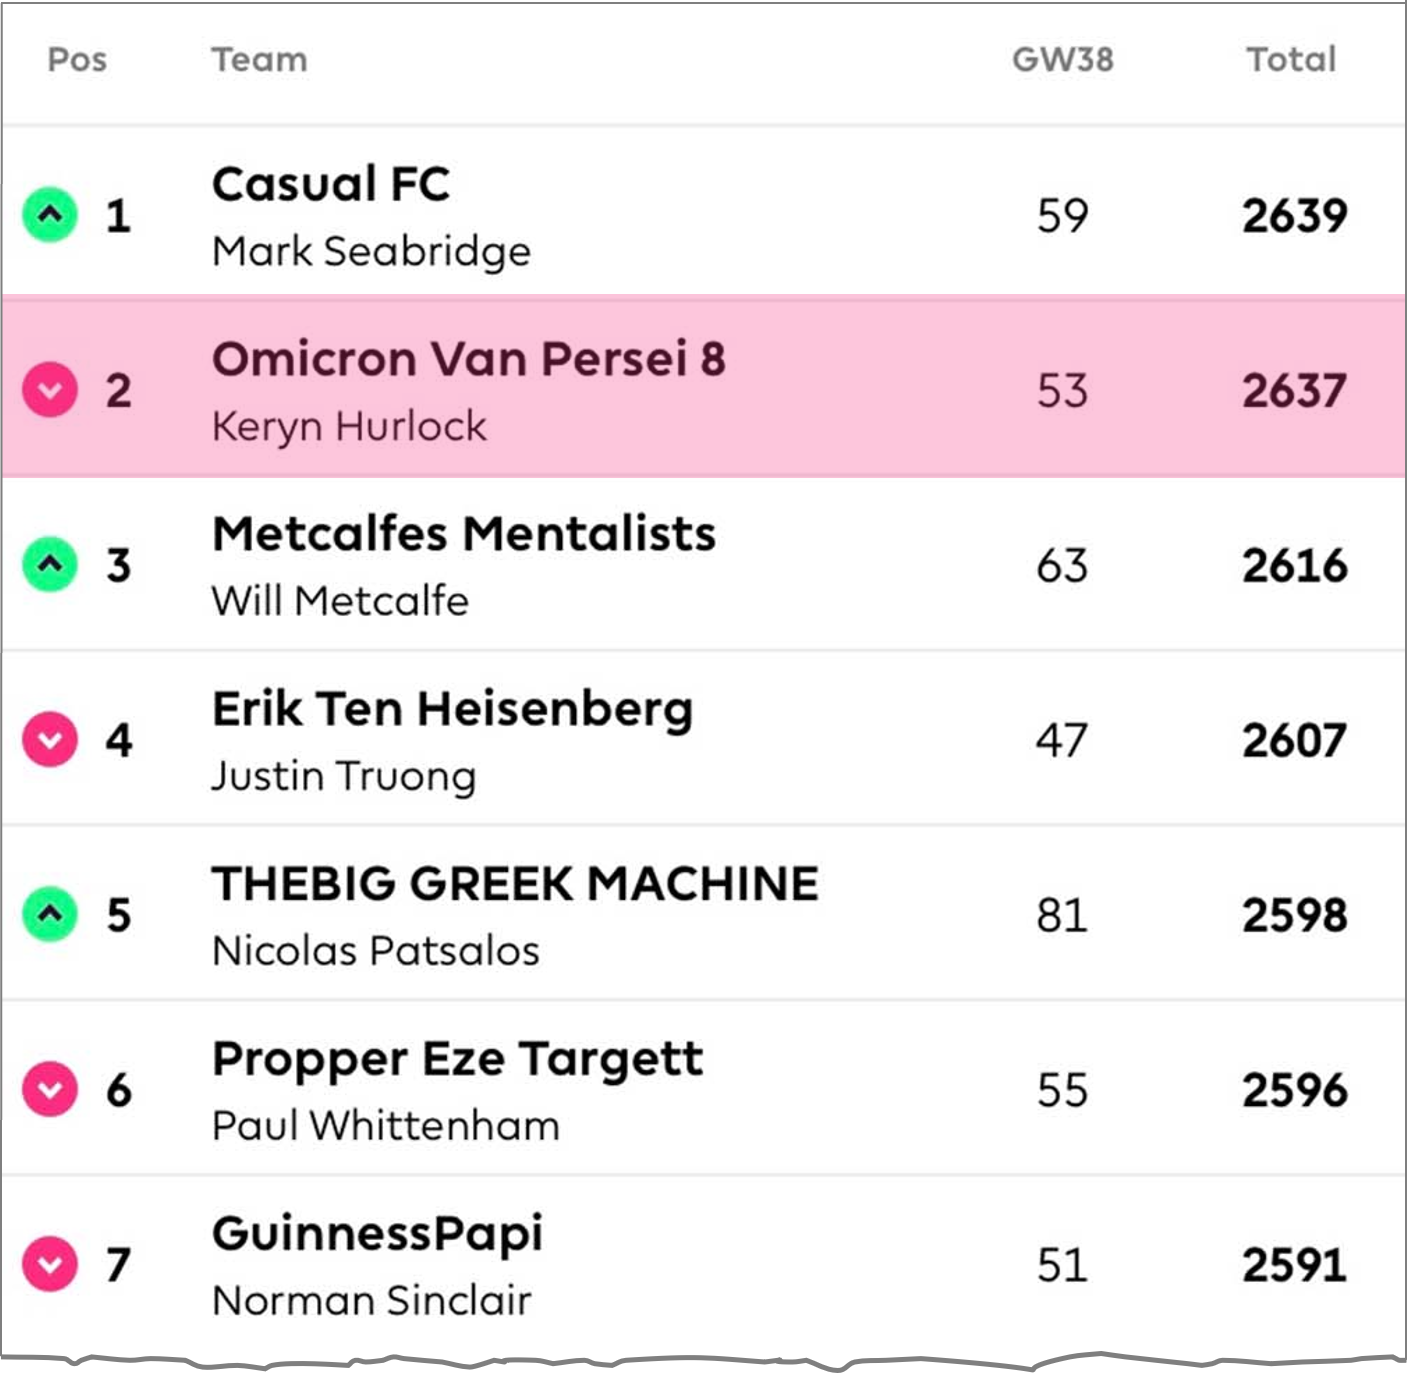Select manager name Mark Seabridge

click(x=371, y=251)
